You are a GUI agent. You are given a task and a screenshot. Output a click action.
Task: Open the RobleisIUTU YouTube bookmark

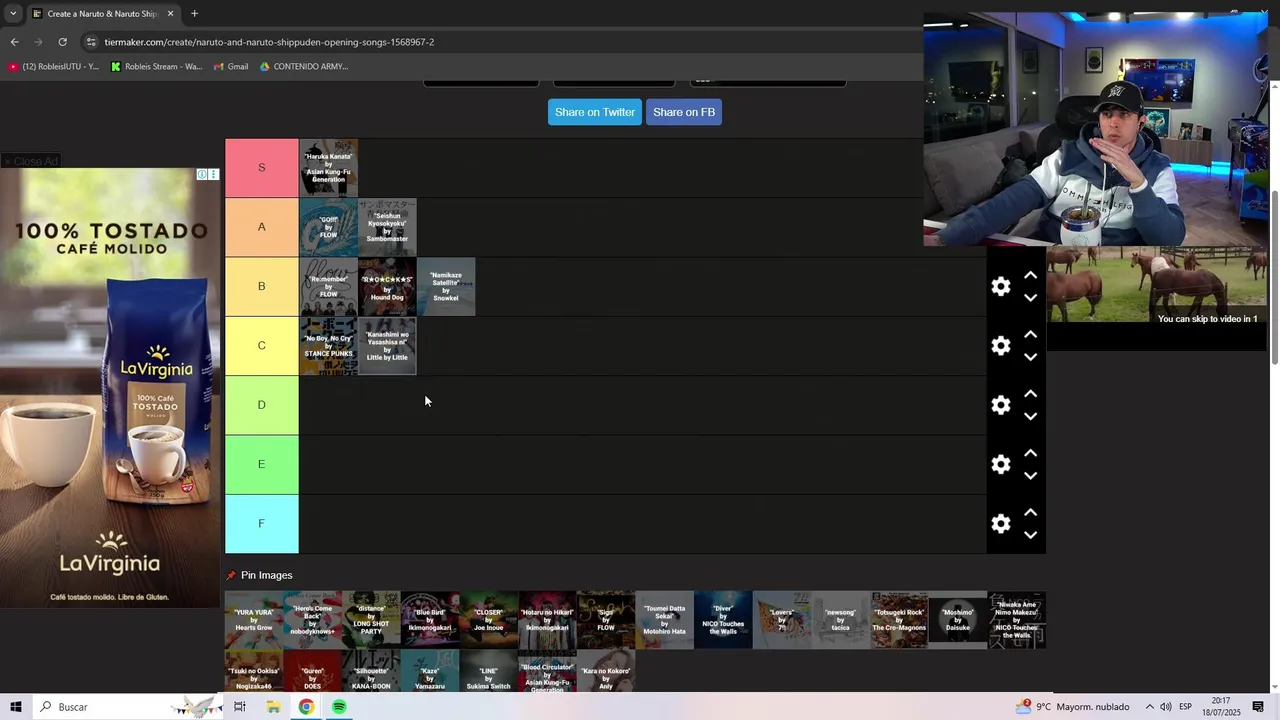54,67
